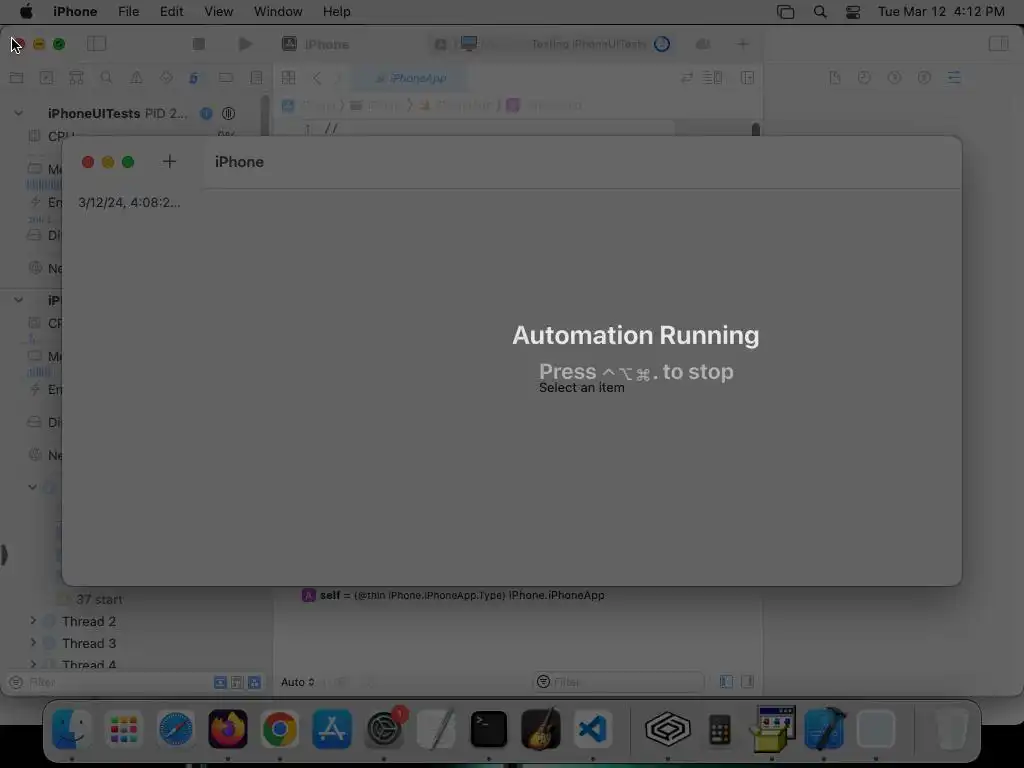This screenshot has width=1024, height=768.
Task: Open the Test navigator diamond icon
Action: (167, 78)
